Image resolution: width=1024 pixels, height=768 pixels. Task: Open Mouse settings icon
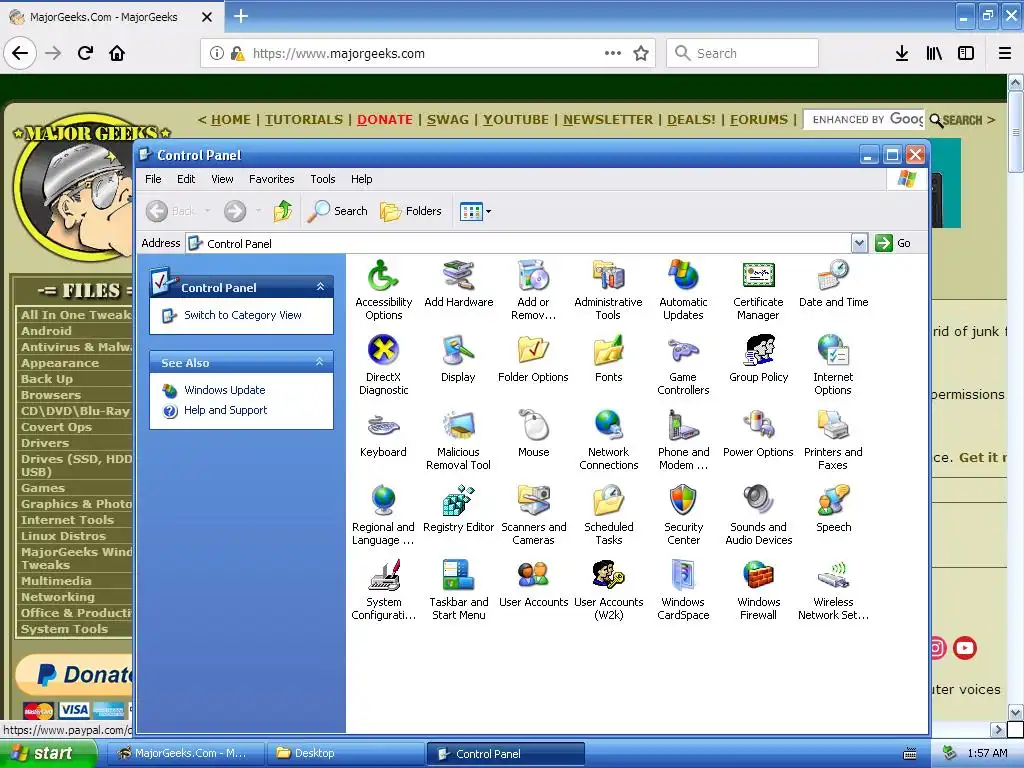(x=534, y=434)
